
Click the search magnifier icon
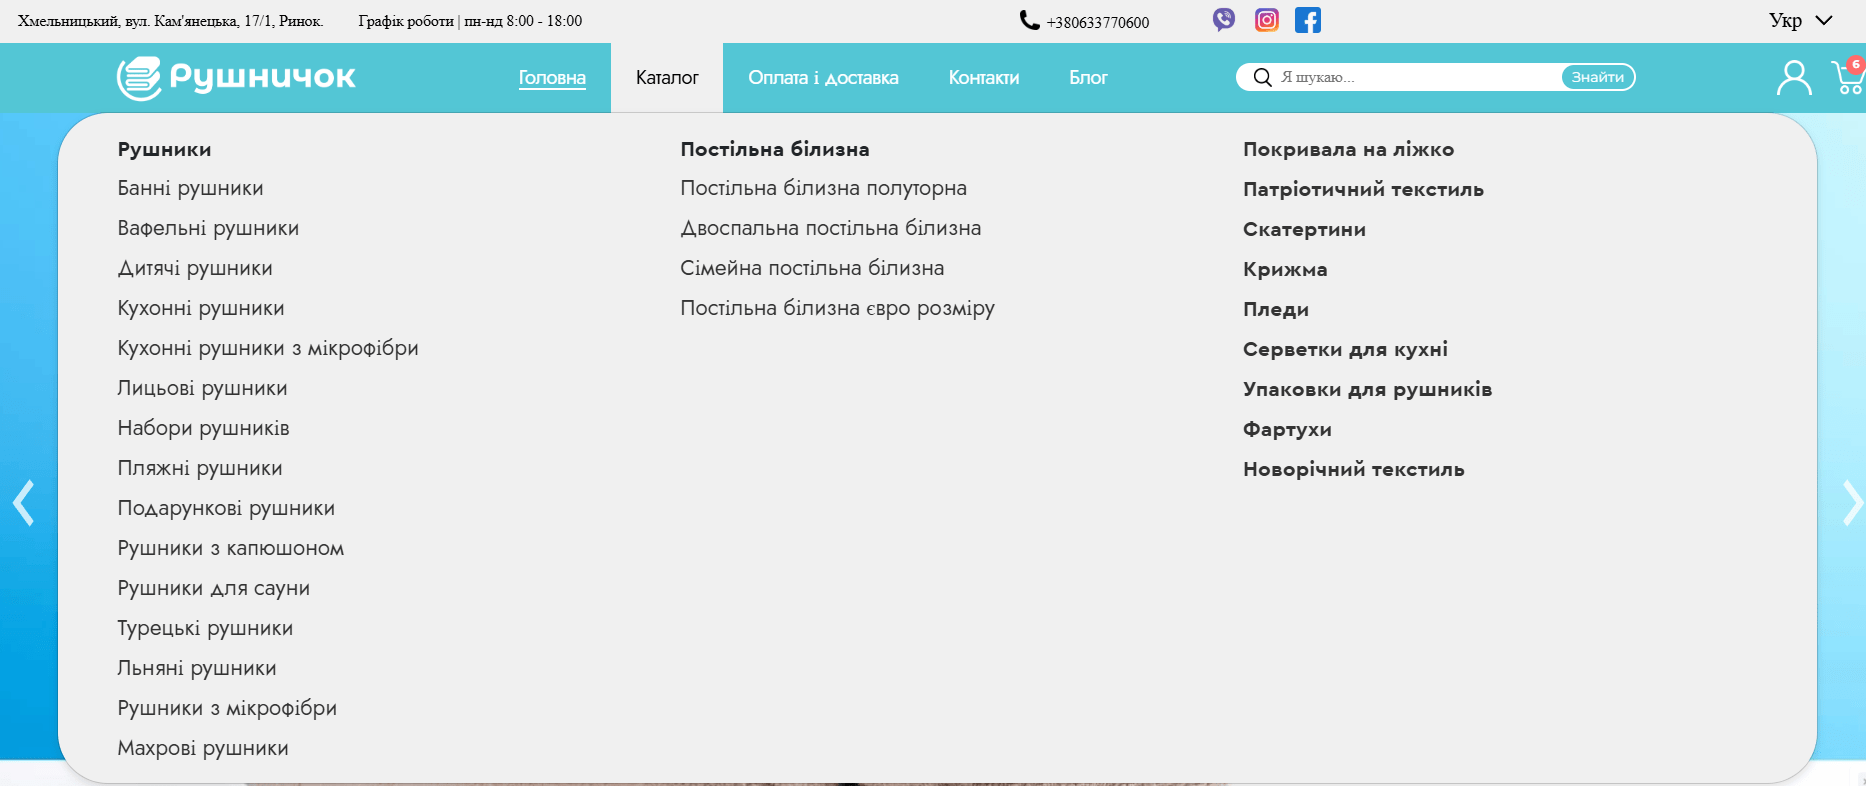pos(1262,77)
